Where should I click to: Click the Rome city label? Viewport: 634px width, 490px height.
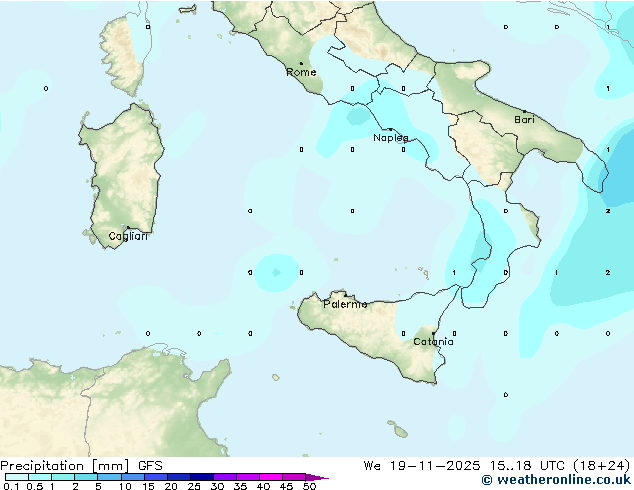click(x=301, y=72)
